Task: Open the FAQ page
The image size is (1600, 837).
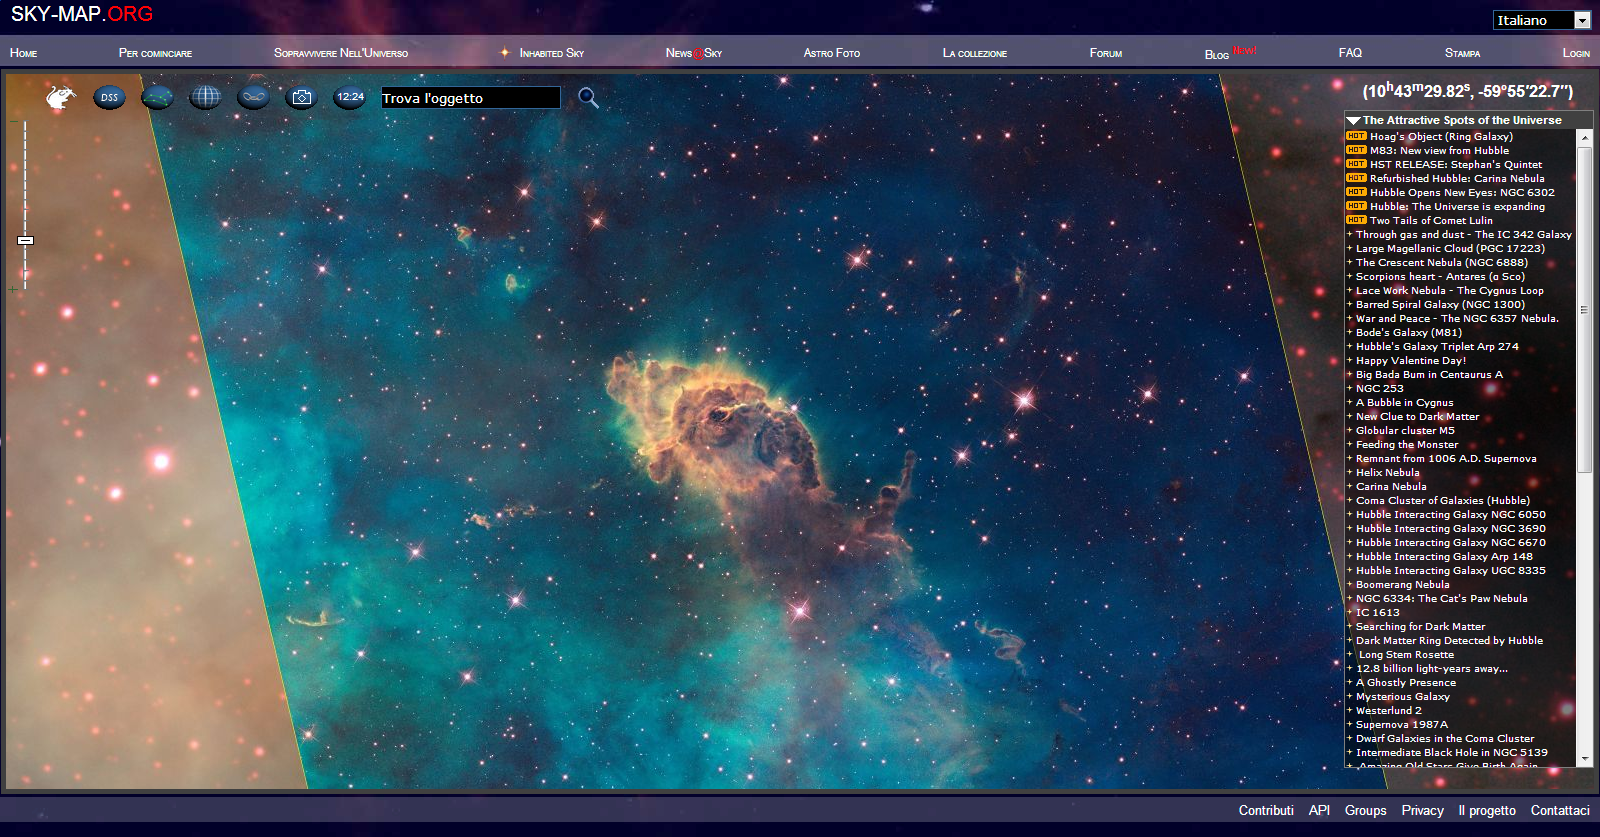Action: coord(1350,52)
